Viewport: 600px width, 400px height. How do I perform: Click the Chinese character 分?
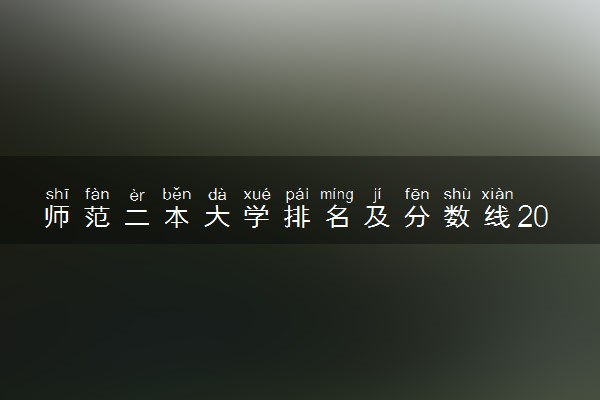417,217
